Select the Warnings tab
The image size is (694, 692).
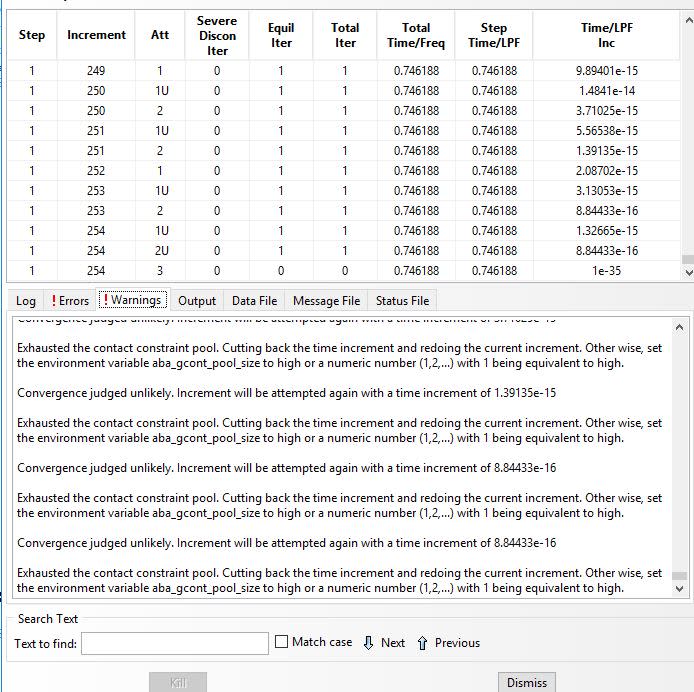coord(133,300)
